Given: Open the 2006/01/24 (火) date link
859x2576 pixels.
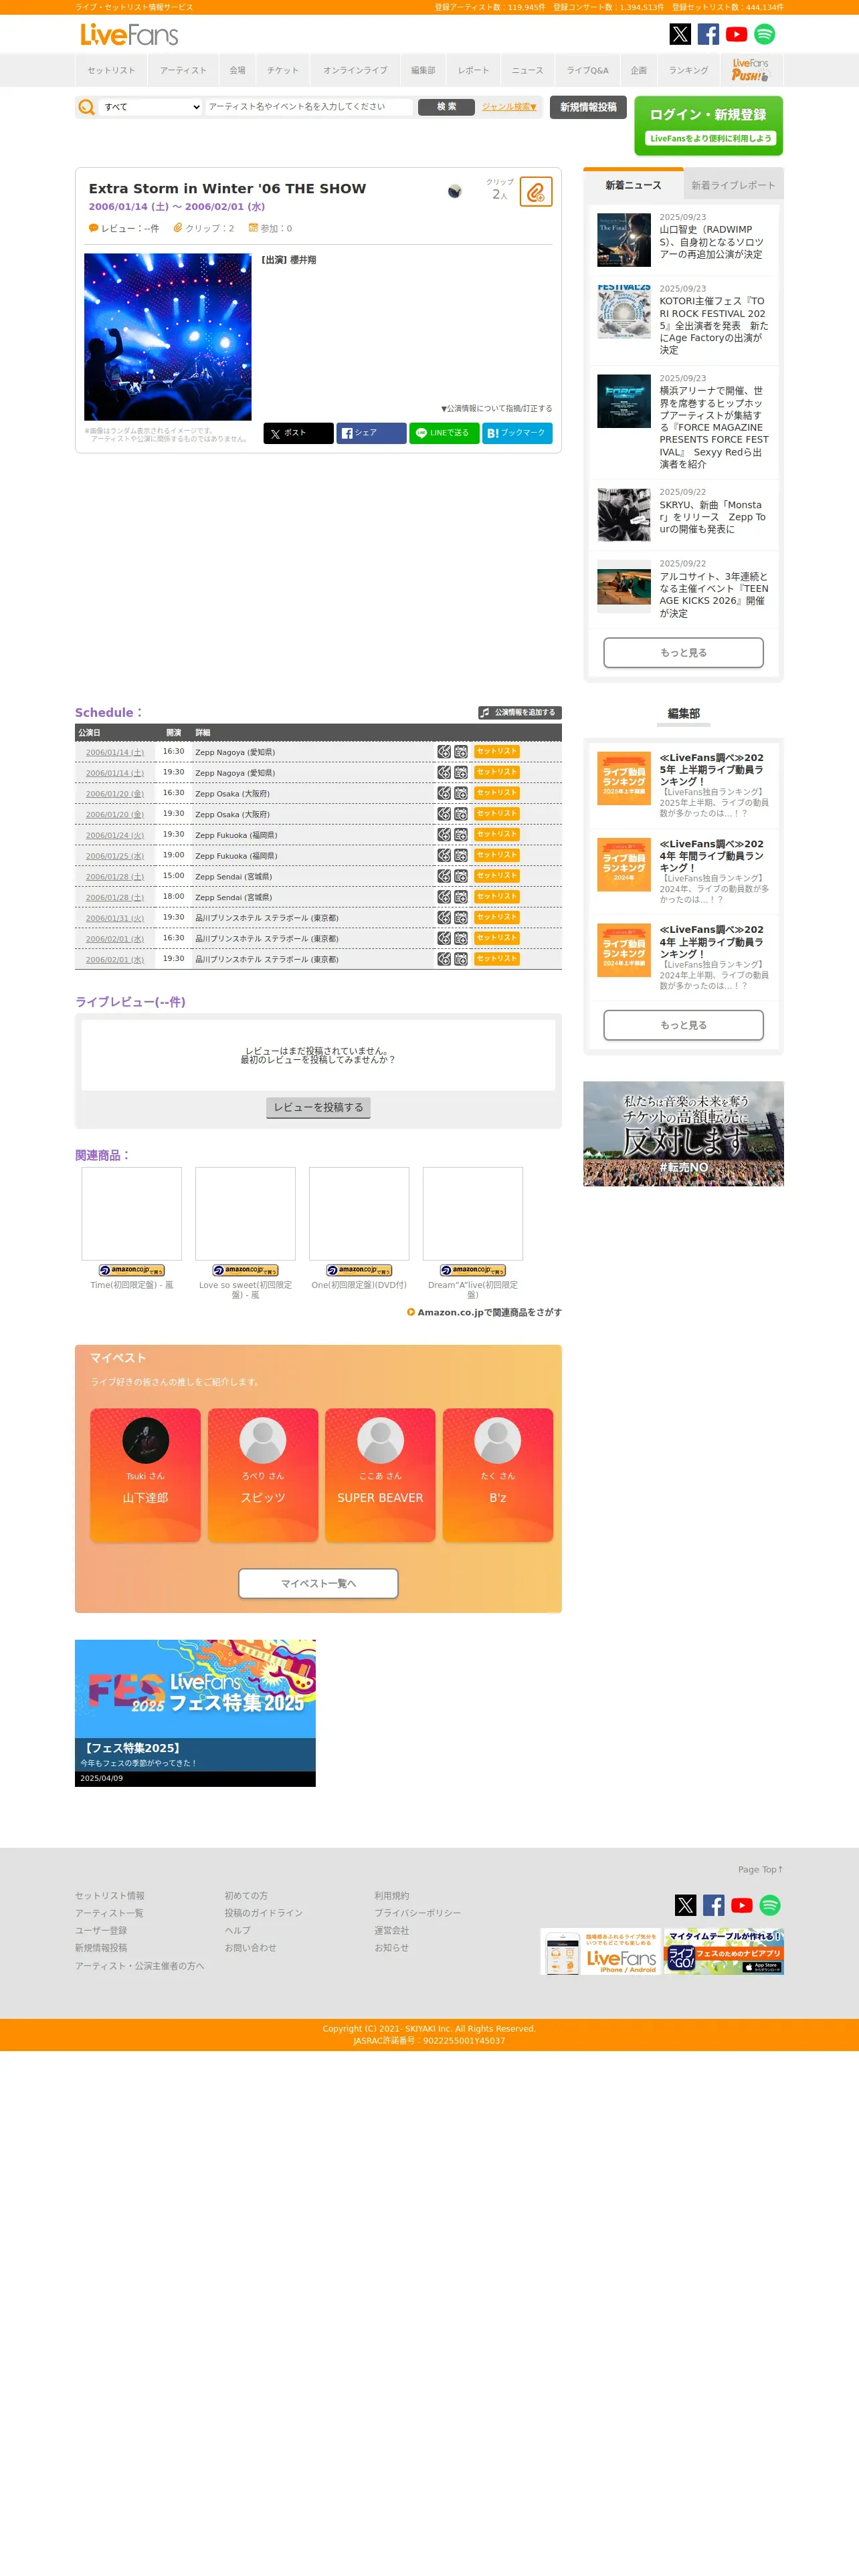Looking at the screenshot, I should tap(114, 835).
